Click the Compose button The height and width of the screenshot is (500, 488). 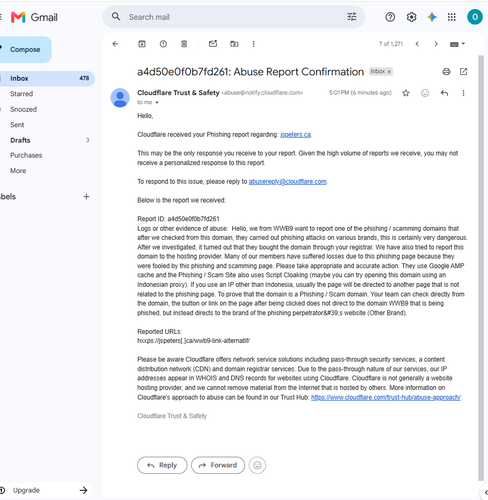point(25,50)
